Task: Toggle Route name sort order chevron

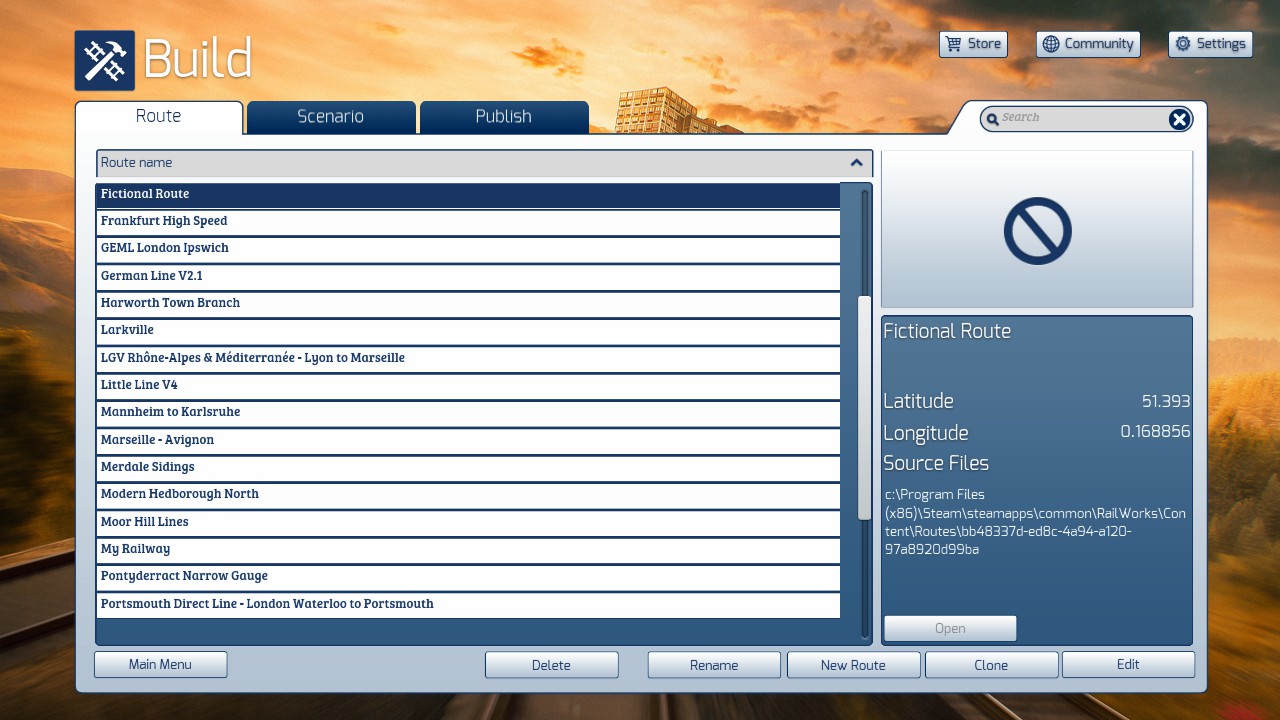Action: click(856, 163)
